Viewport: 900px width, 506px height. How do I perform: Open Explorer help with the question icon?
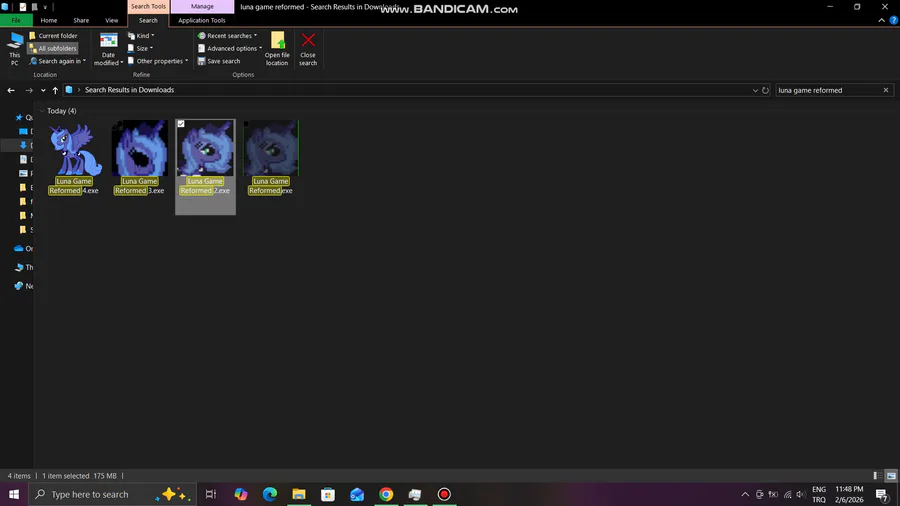893,20
